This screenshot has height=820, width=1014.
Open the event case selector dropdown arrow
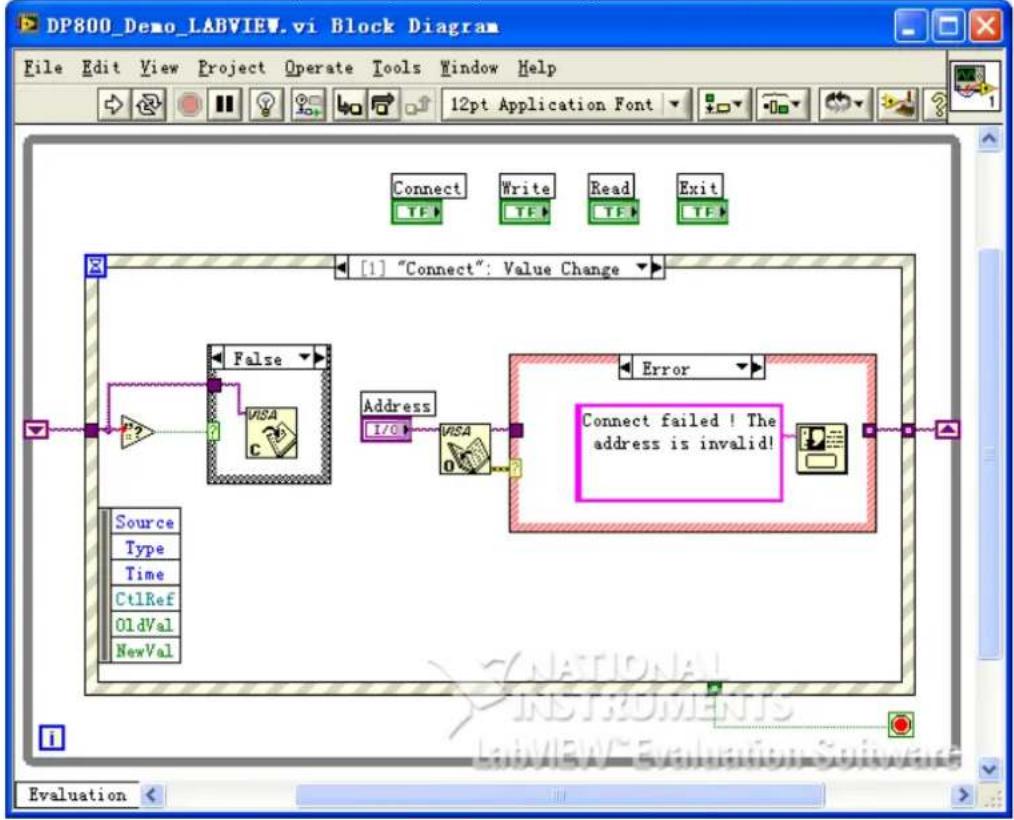642,267
